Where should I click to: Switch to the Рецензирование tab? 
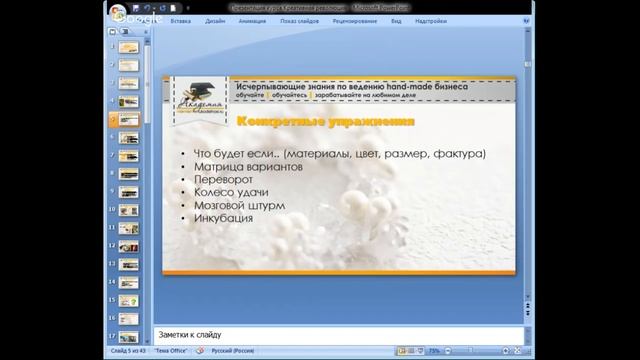point(355,21)
